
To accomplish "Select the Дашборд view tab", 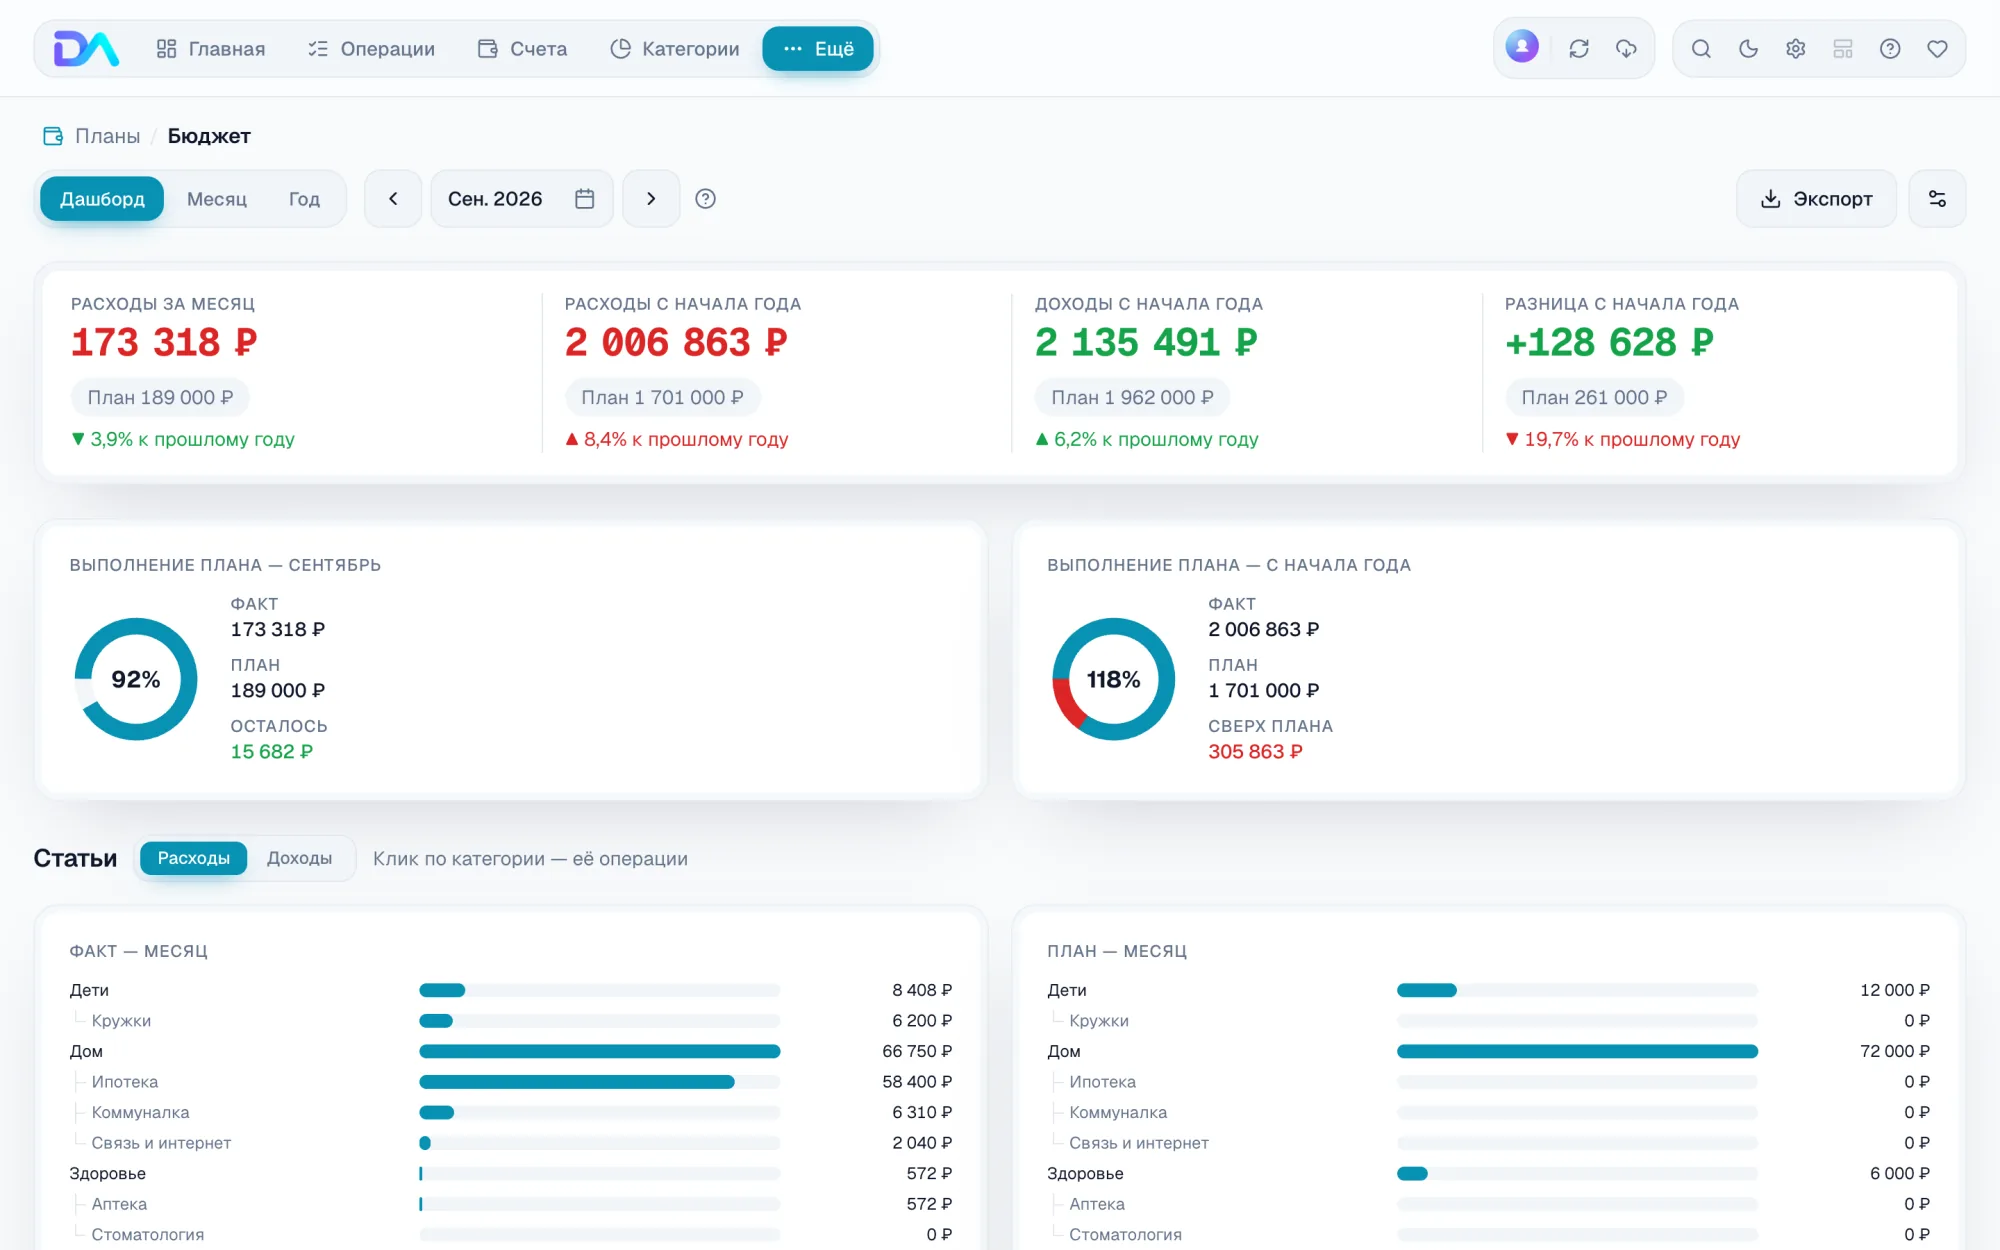I will (x=102, y=199).
